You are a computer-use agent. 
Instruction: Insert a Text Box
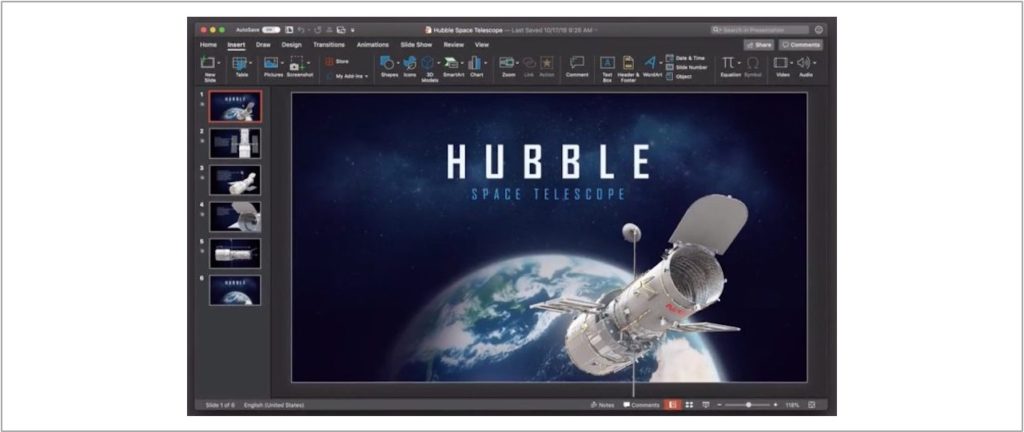[x=607, y=65]
